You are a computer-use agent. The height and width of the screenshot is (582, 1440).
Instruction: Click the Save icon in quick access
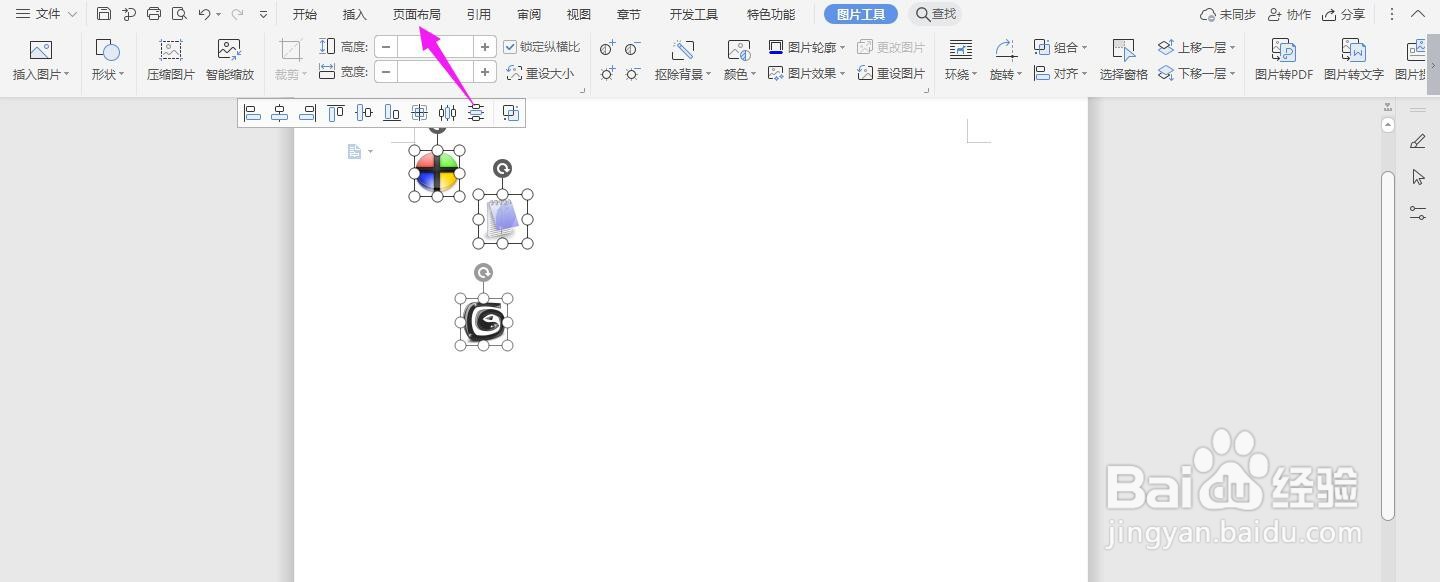tap(104, 14)
